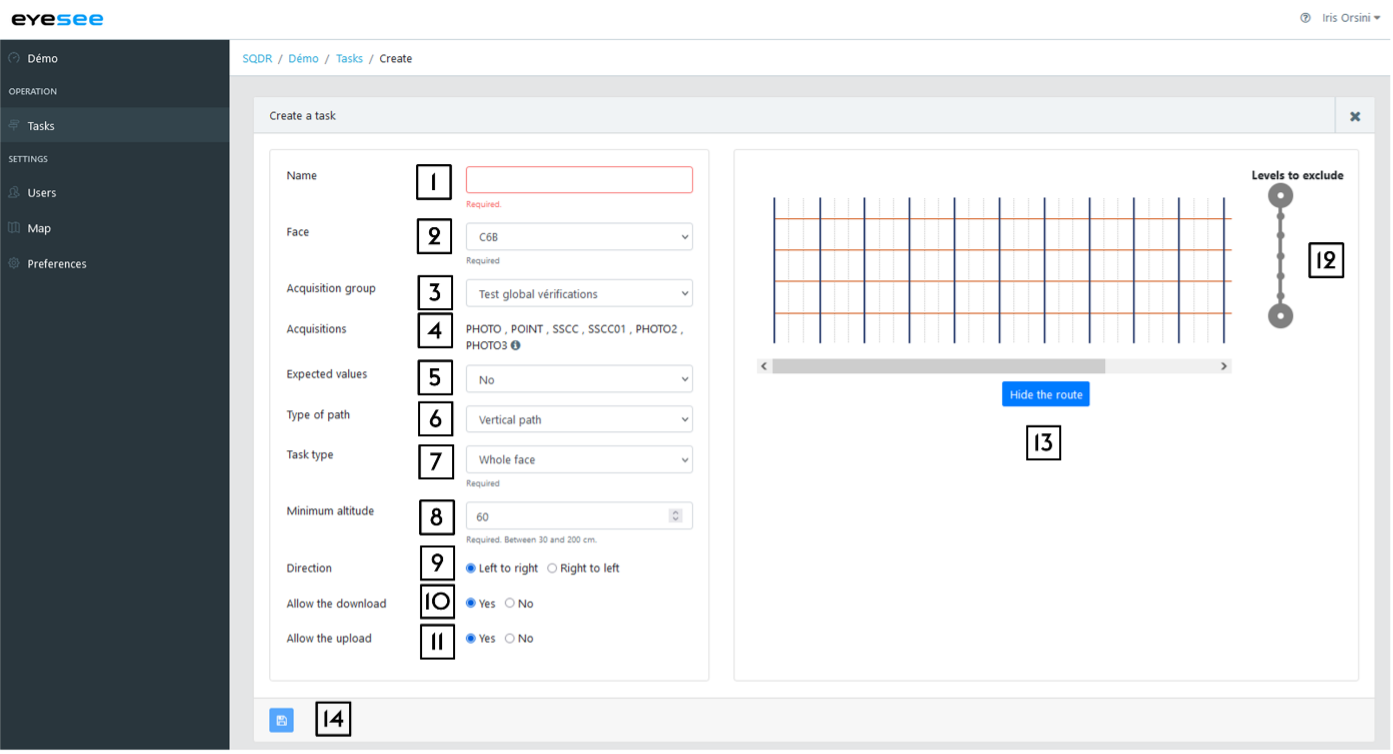
Task: Click the Minimum altitude field
Action: tap(579, 517)
